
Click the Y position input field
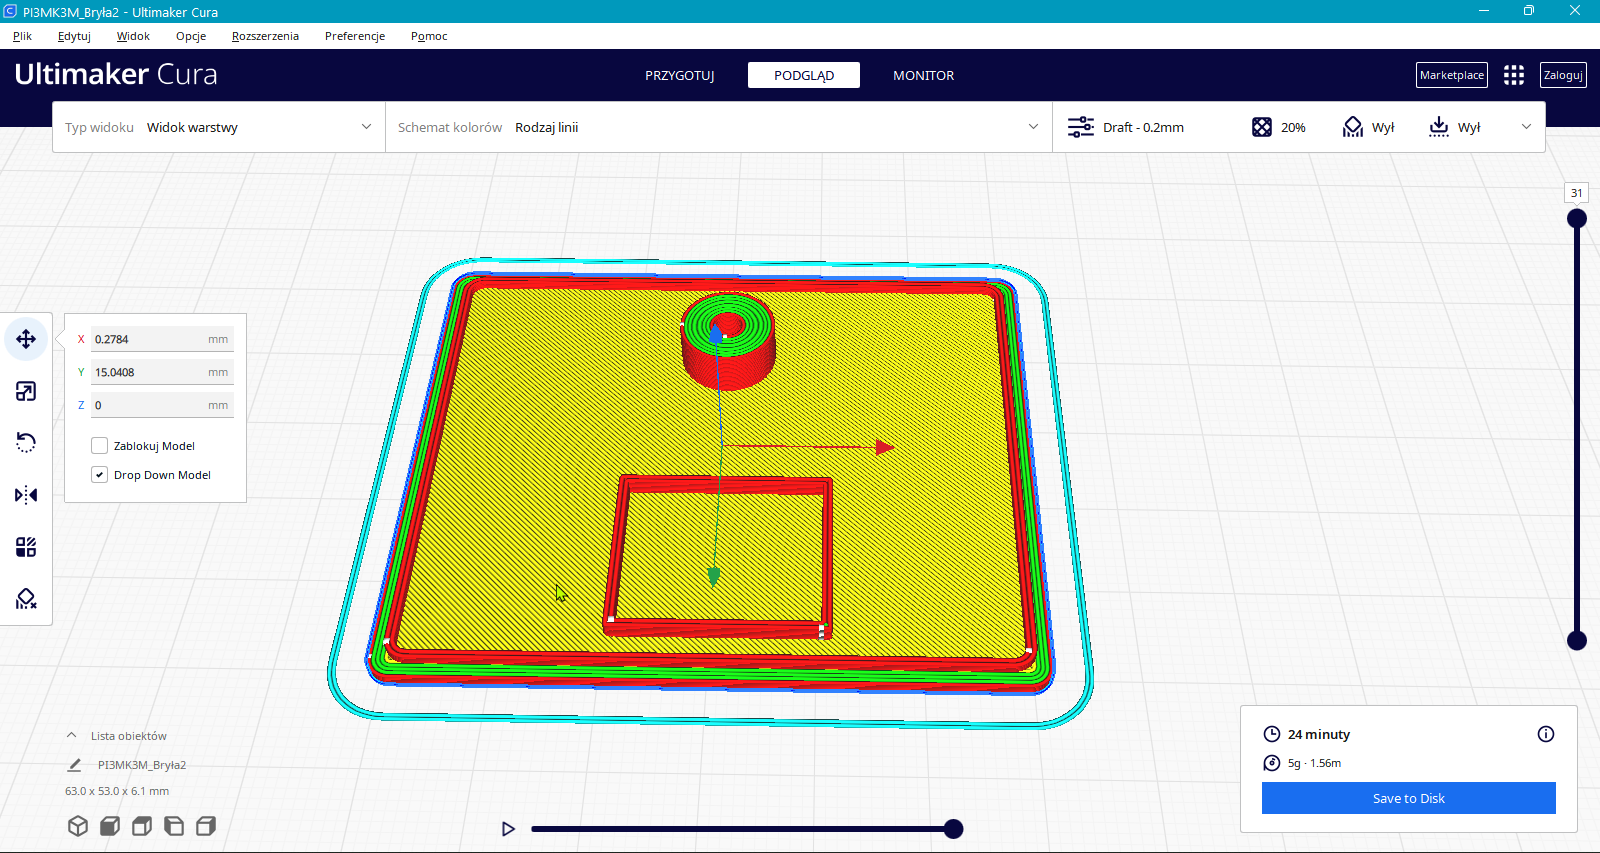pyautogui.click(x=162, y=372)
